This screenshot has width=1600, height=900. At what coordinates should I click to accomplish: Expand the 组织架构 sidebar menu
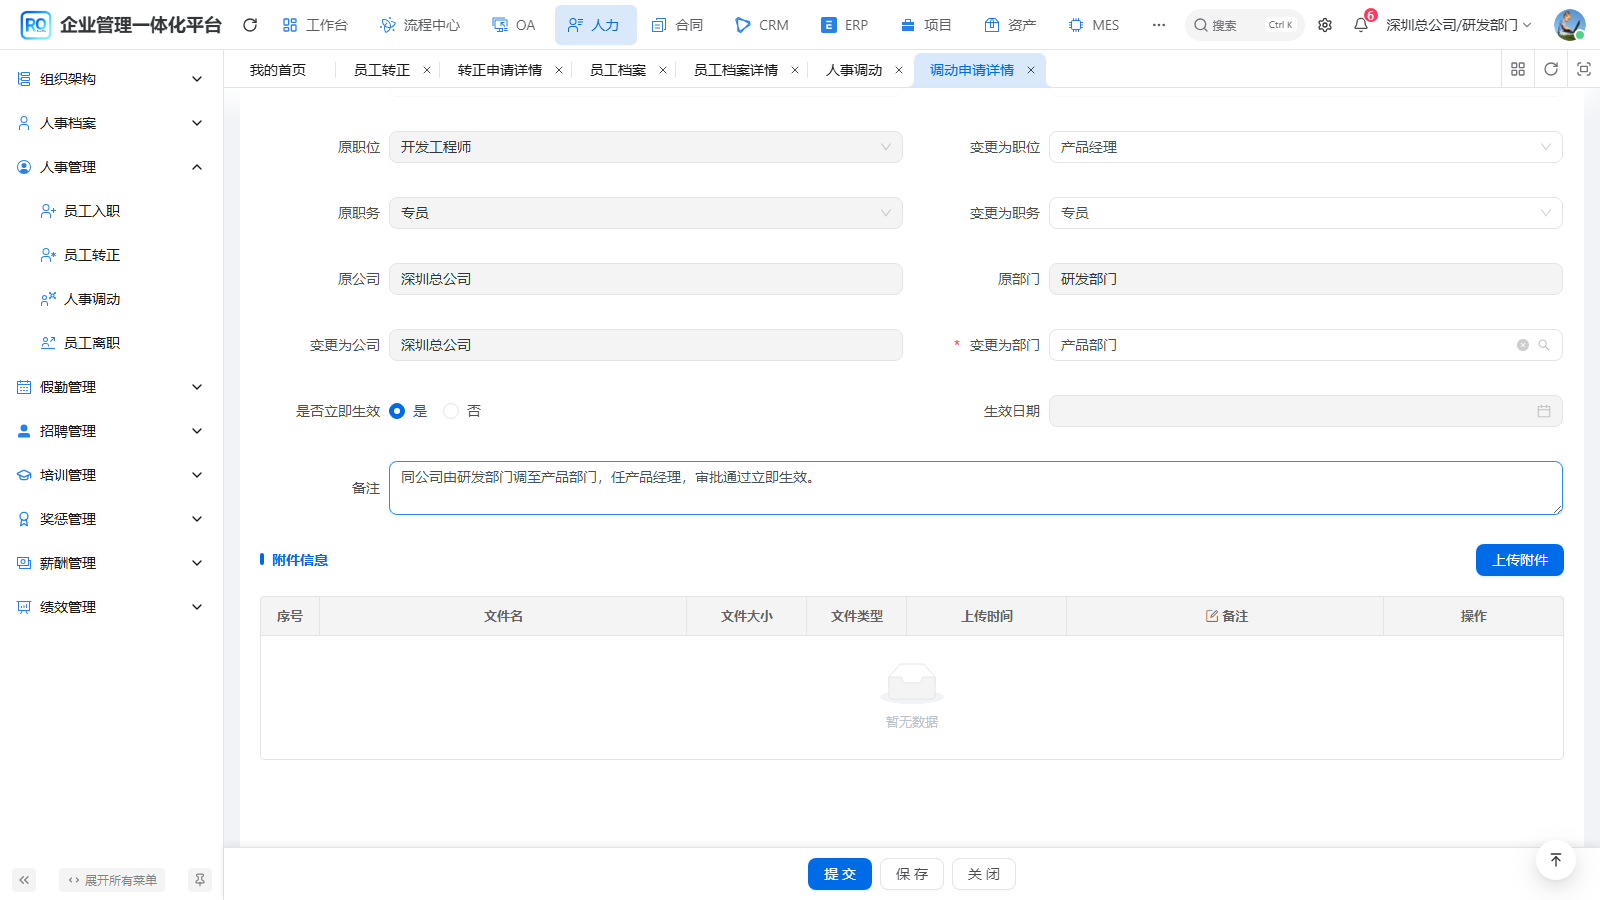pos(111,79)
